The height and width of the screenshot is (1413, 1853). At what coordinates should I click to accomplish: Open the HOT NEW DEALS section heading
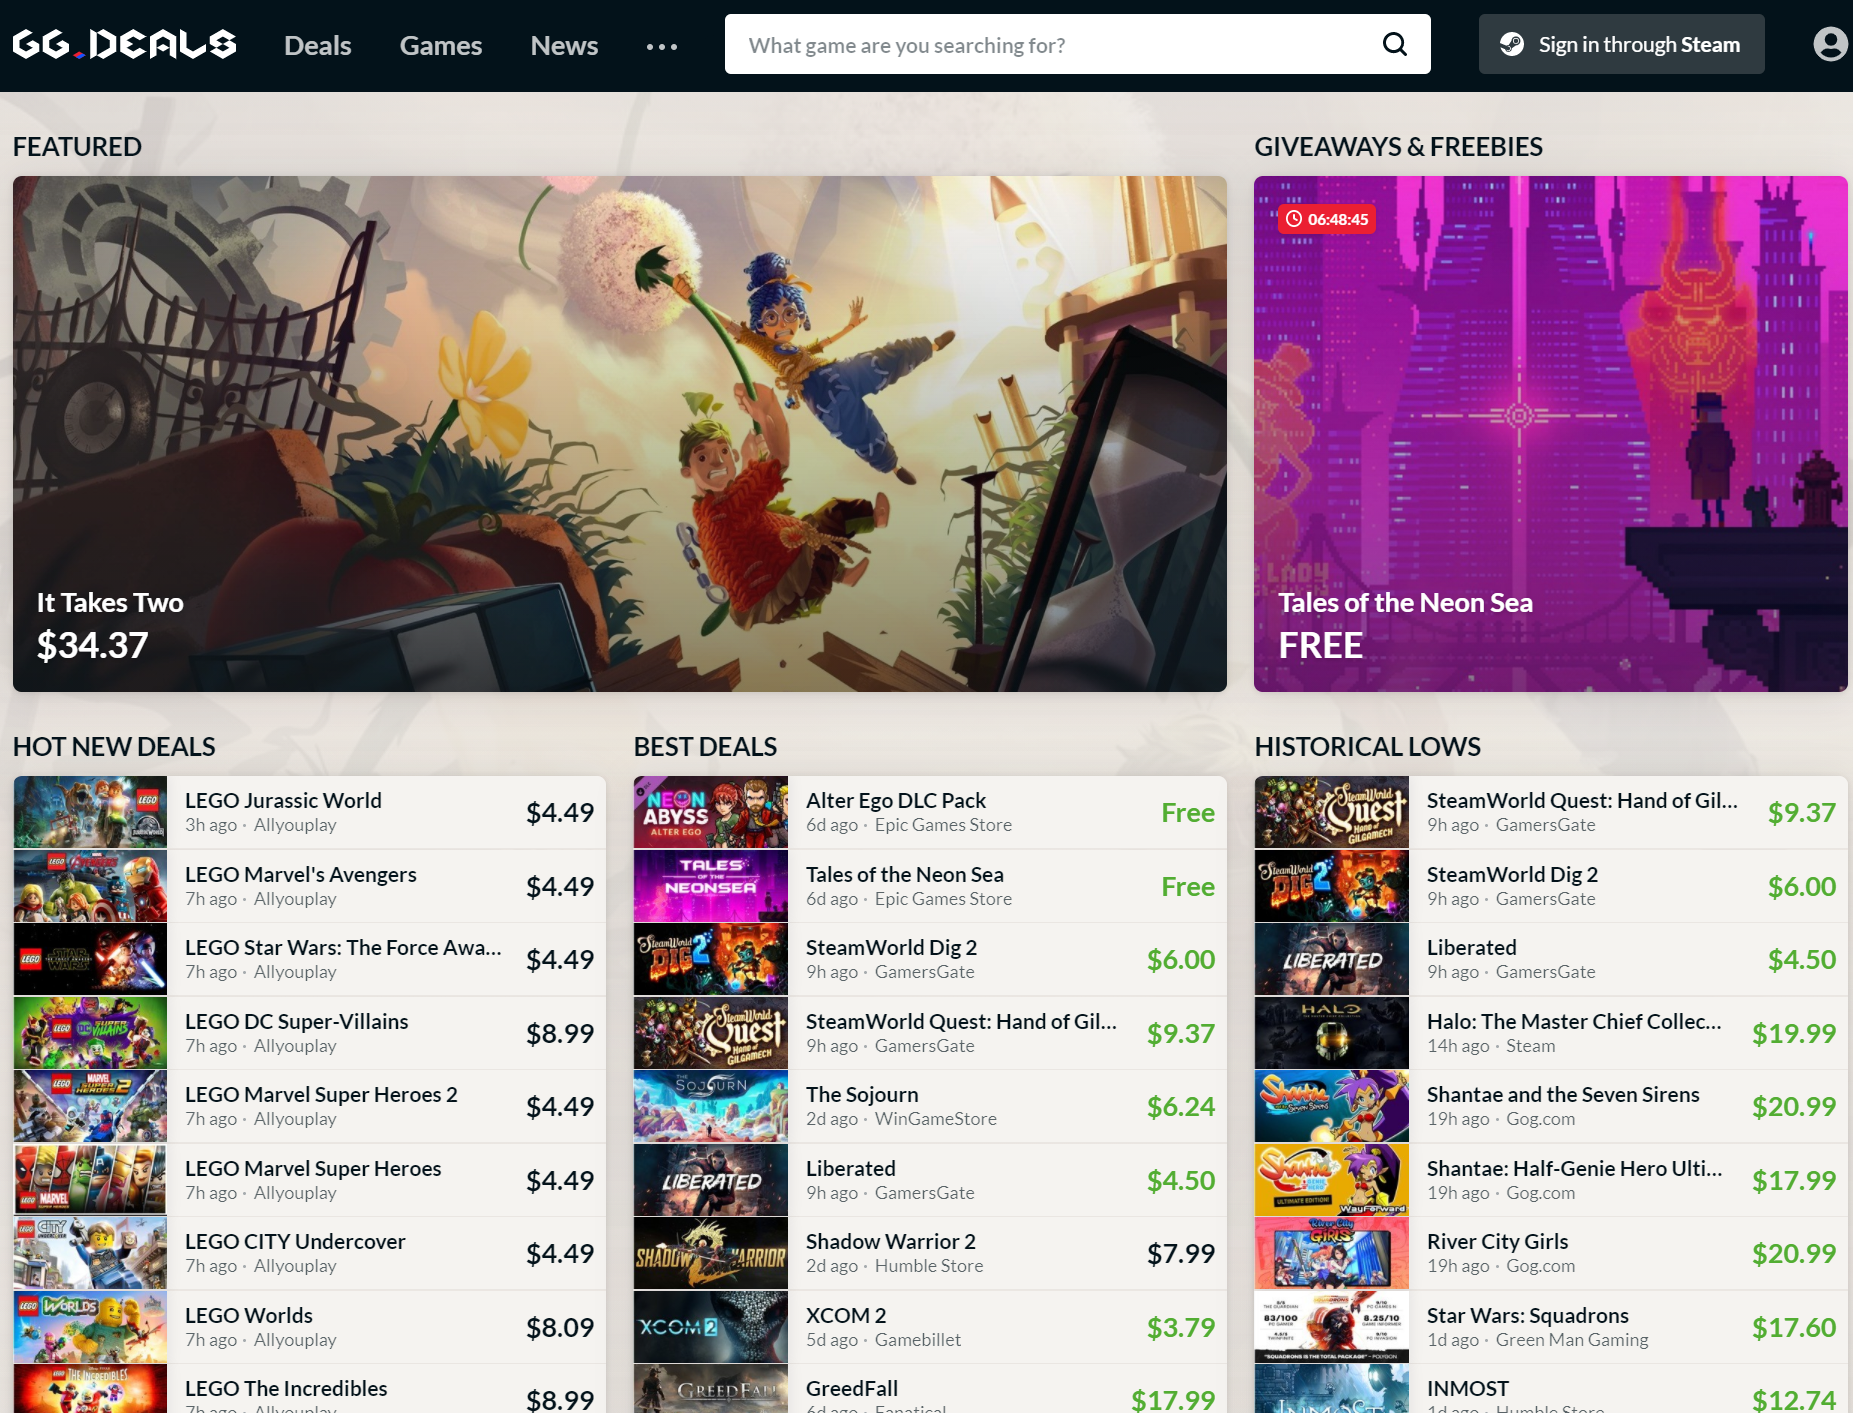click(x=114, y=746)
